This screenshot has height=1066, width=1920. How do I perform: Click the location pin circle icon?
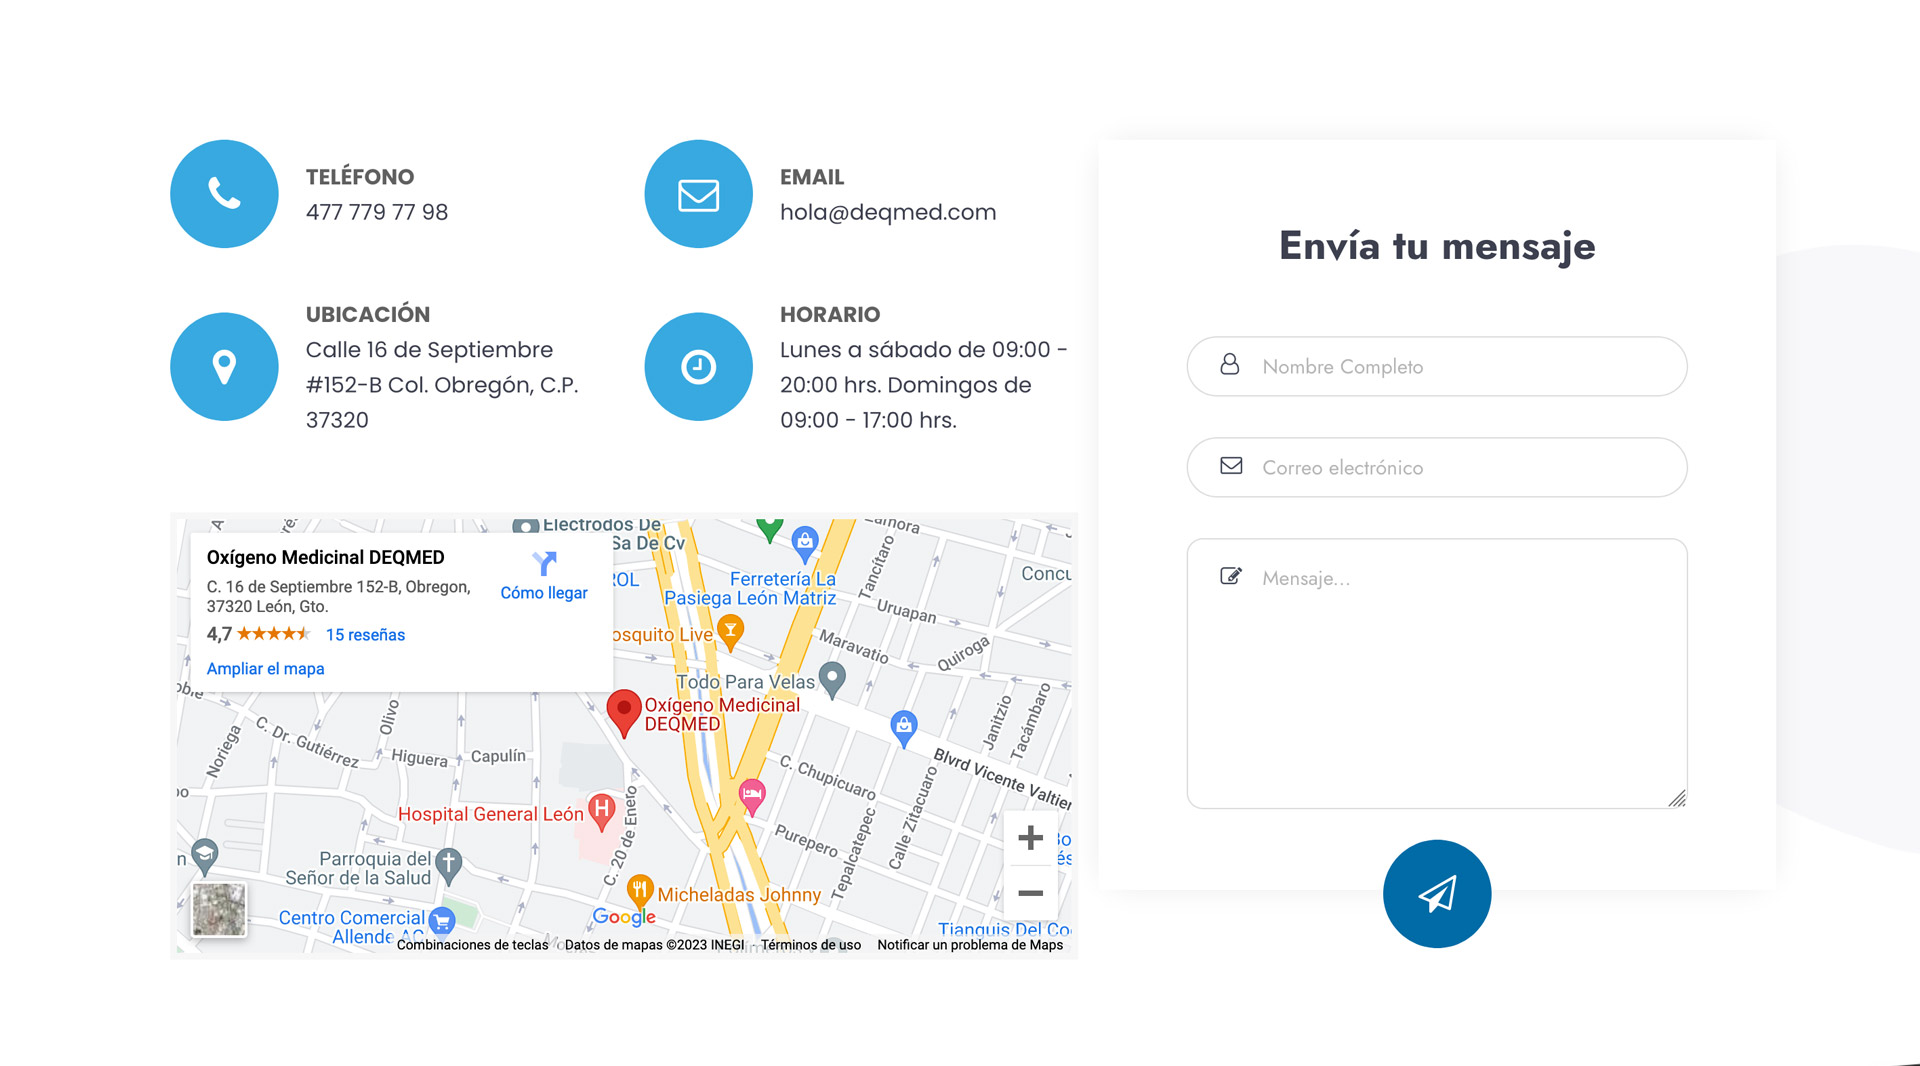tap(224, 366)
